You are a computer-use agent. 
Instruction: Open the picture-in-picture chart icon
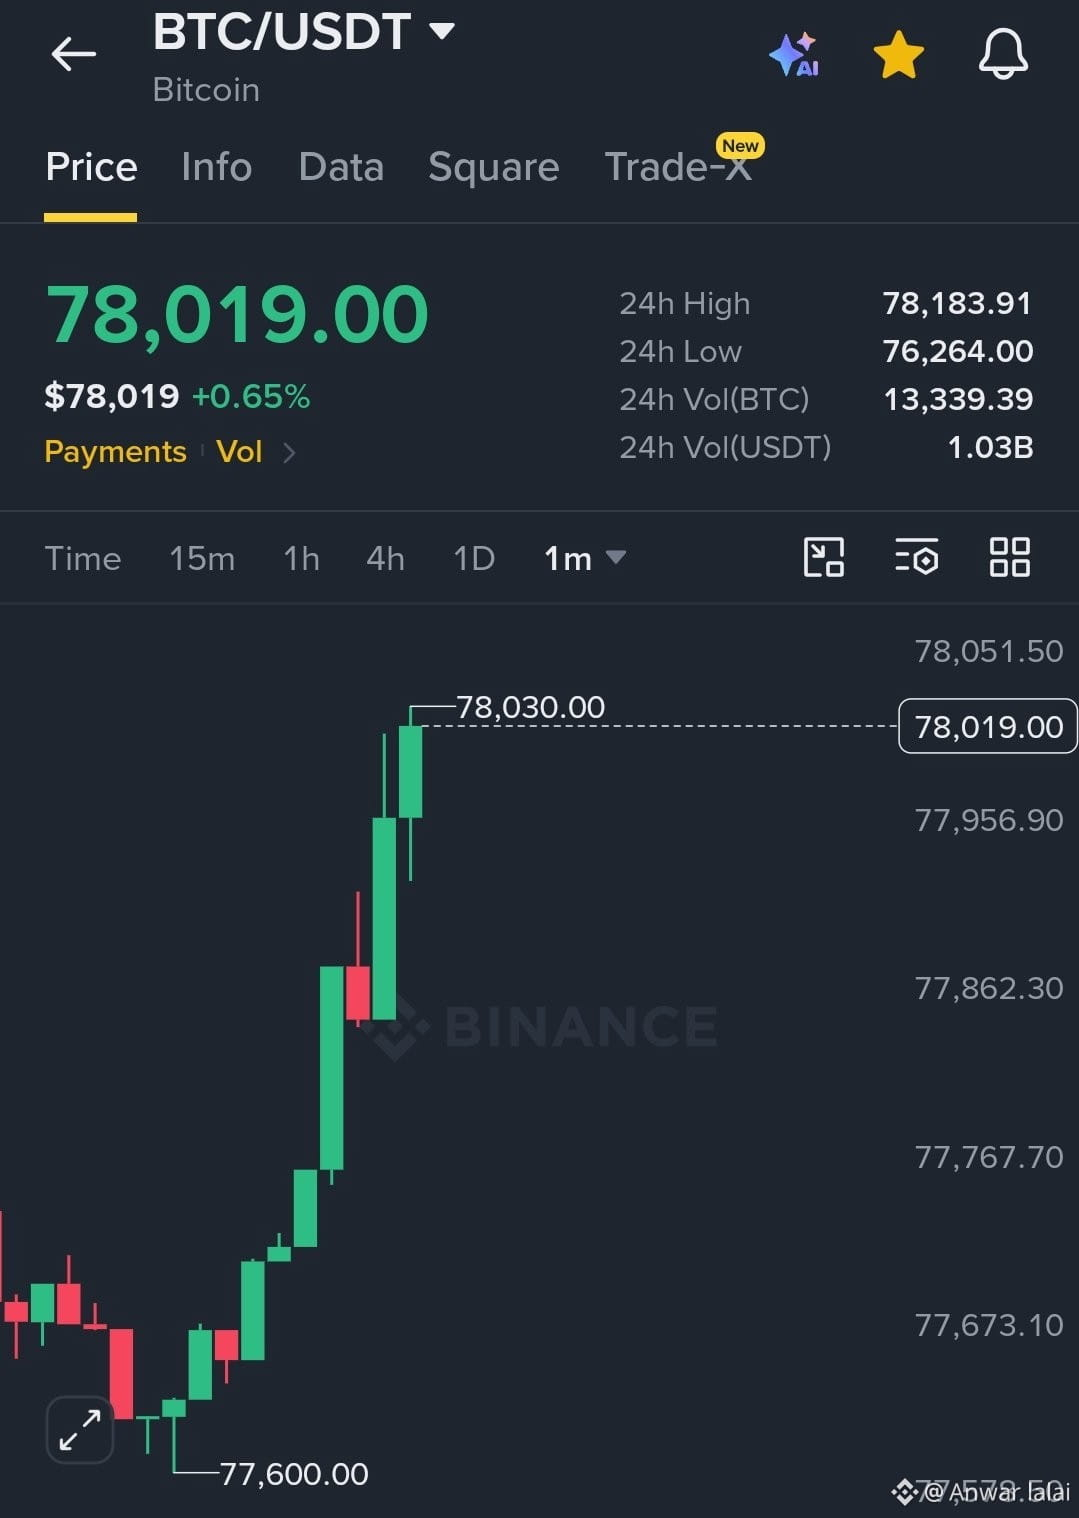[x=824, y=557]
